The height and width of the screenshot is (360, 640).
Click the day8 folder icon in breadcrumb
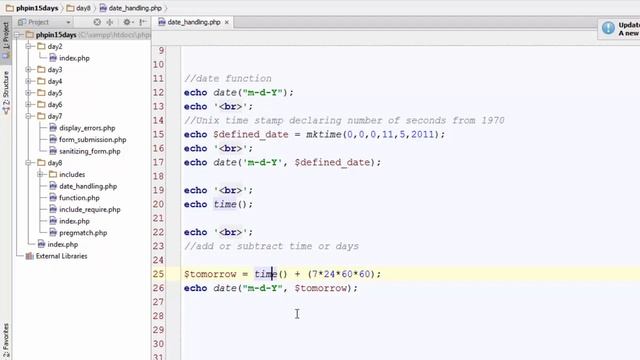[70, 8]
